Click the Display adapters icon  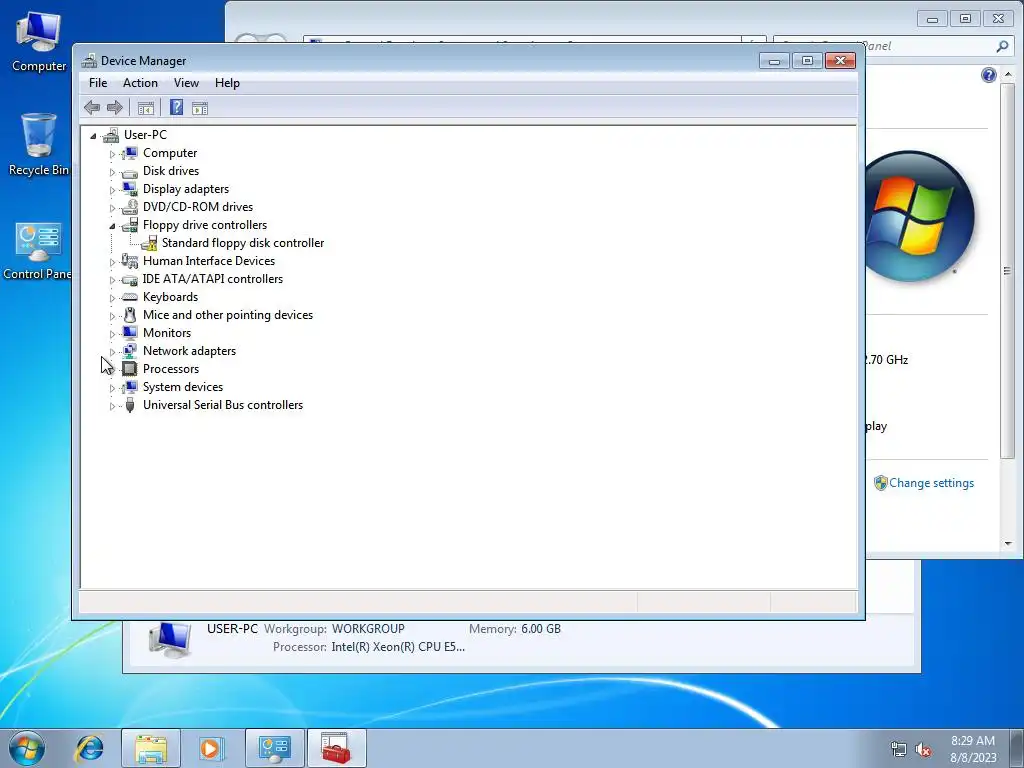pyautogui.click(x=130, y=189)
